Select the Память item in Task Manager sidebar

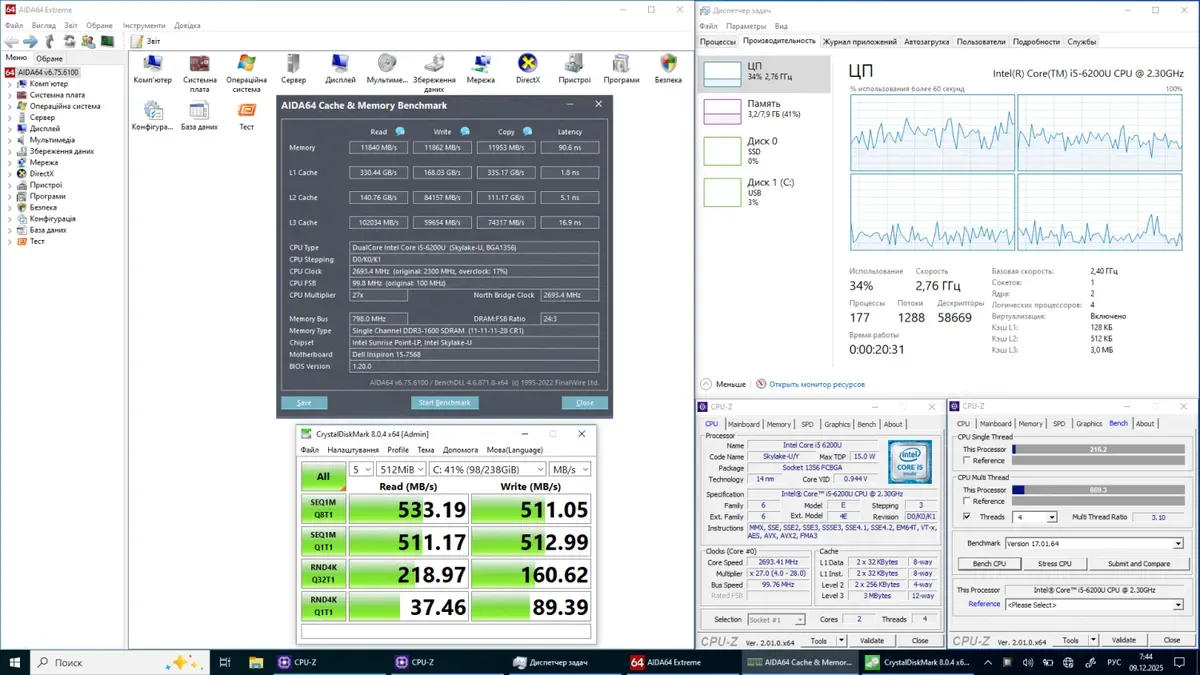(x=764, y=109)
